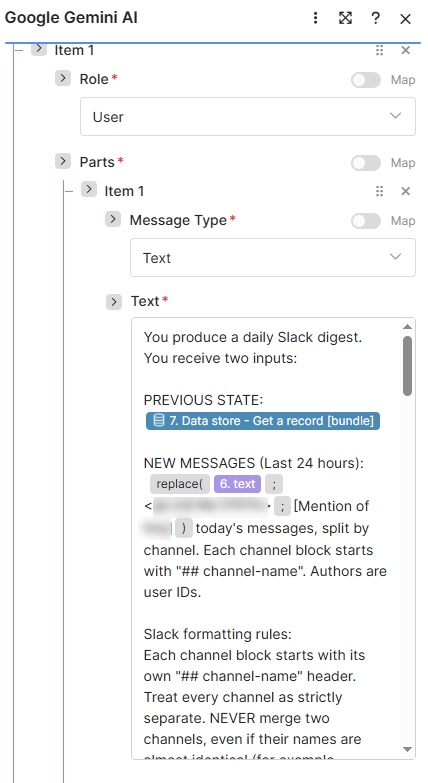Select the 'replace(' function pill

(179, 483)
